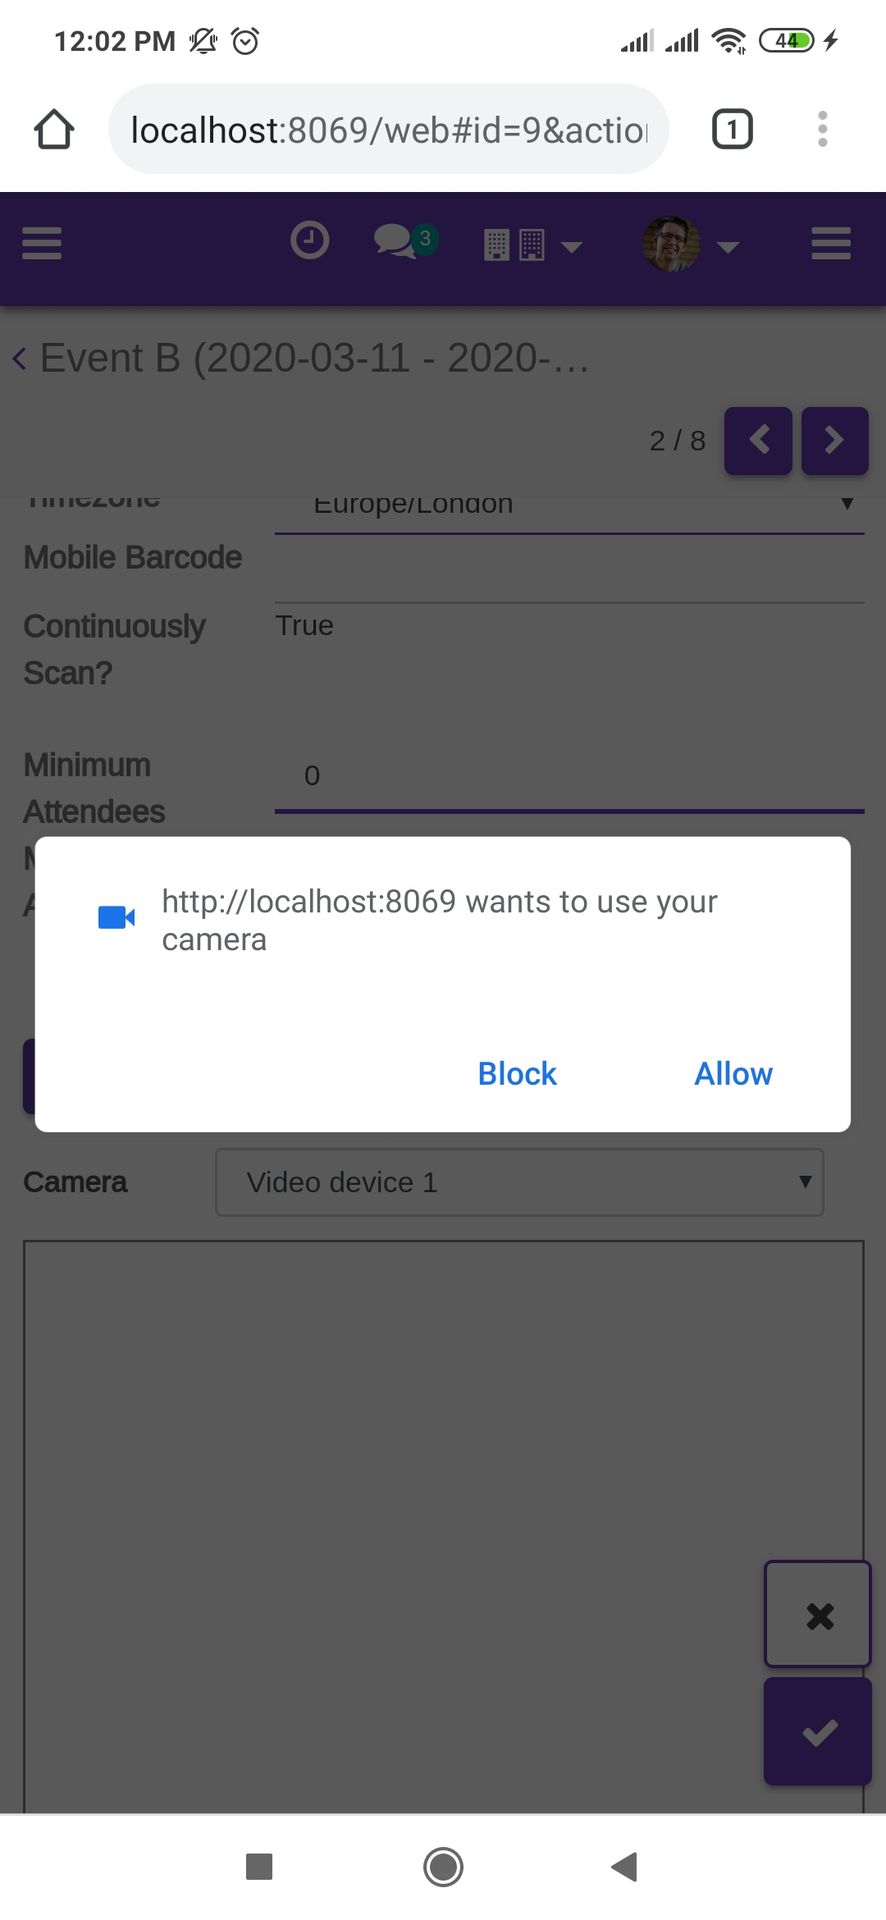Block camera access for localhost
The width and height of the screenshot is (886, 1920).
point(517,1073)
